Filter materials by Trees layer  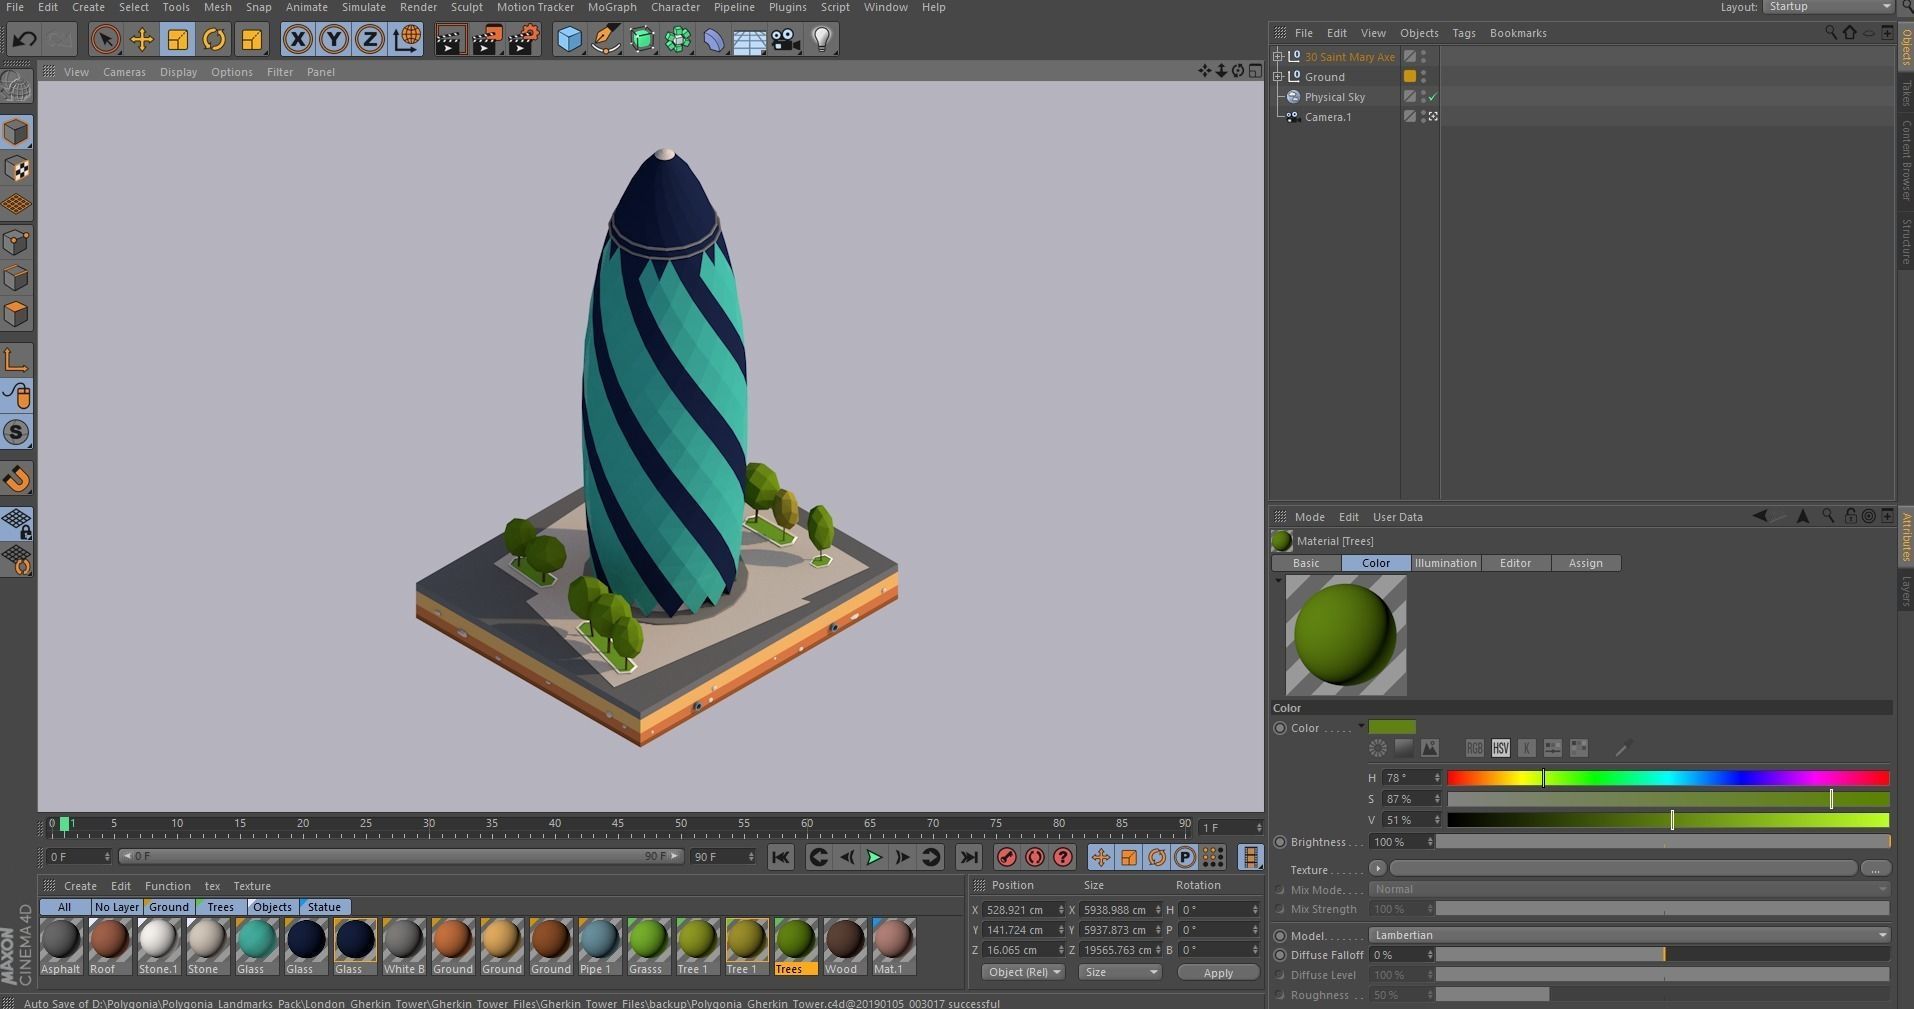(221, 907)
